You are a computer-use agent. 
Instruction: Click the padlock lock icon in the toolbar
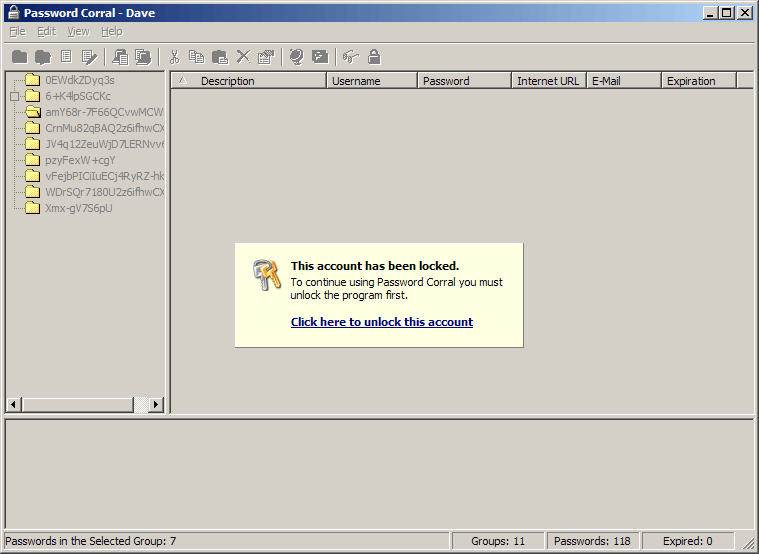tap(374, 57)
